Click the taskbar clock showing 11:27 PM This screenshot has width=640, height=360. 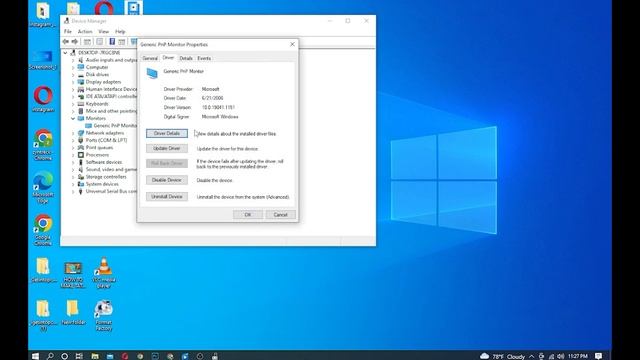(x=578, y=356)
